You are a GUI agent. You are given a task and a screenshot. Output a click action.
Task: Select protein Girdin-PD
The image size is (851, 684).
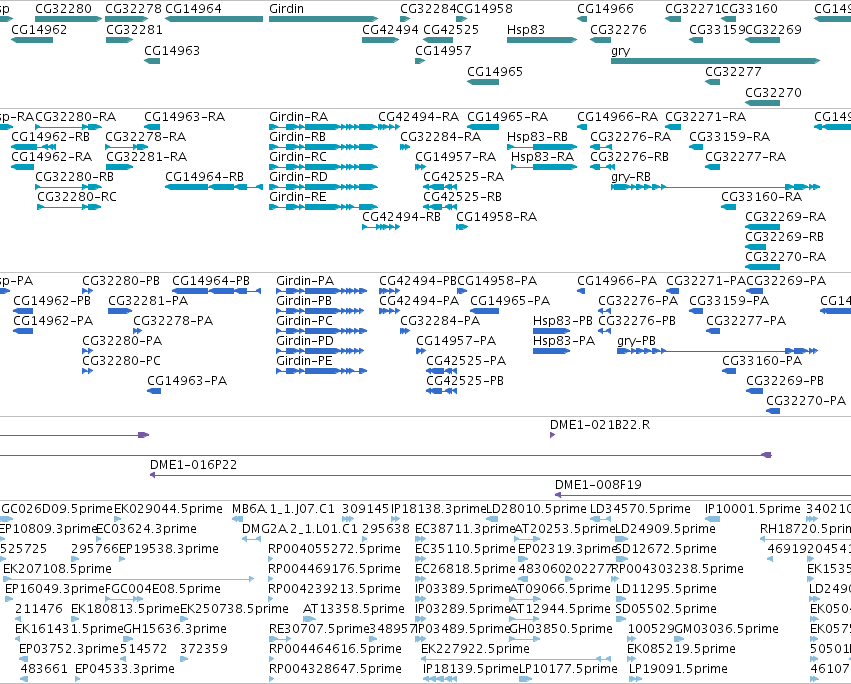[305, 341]
